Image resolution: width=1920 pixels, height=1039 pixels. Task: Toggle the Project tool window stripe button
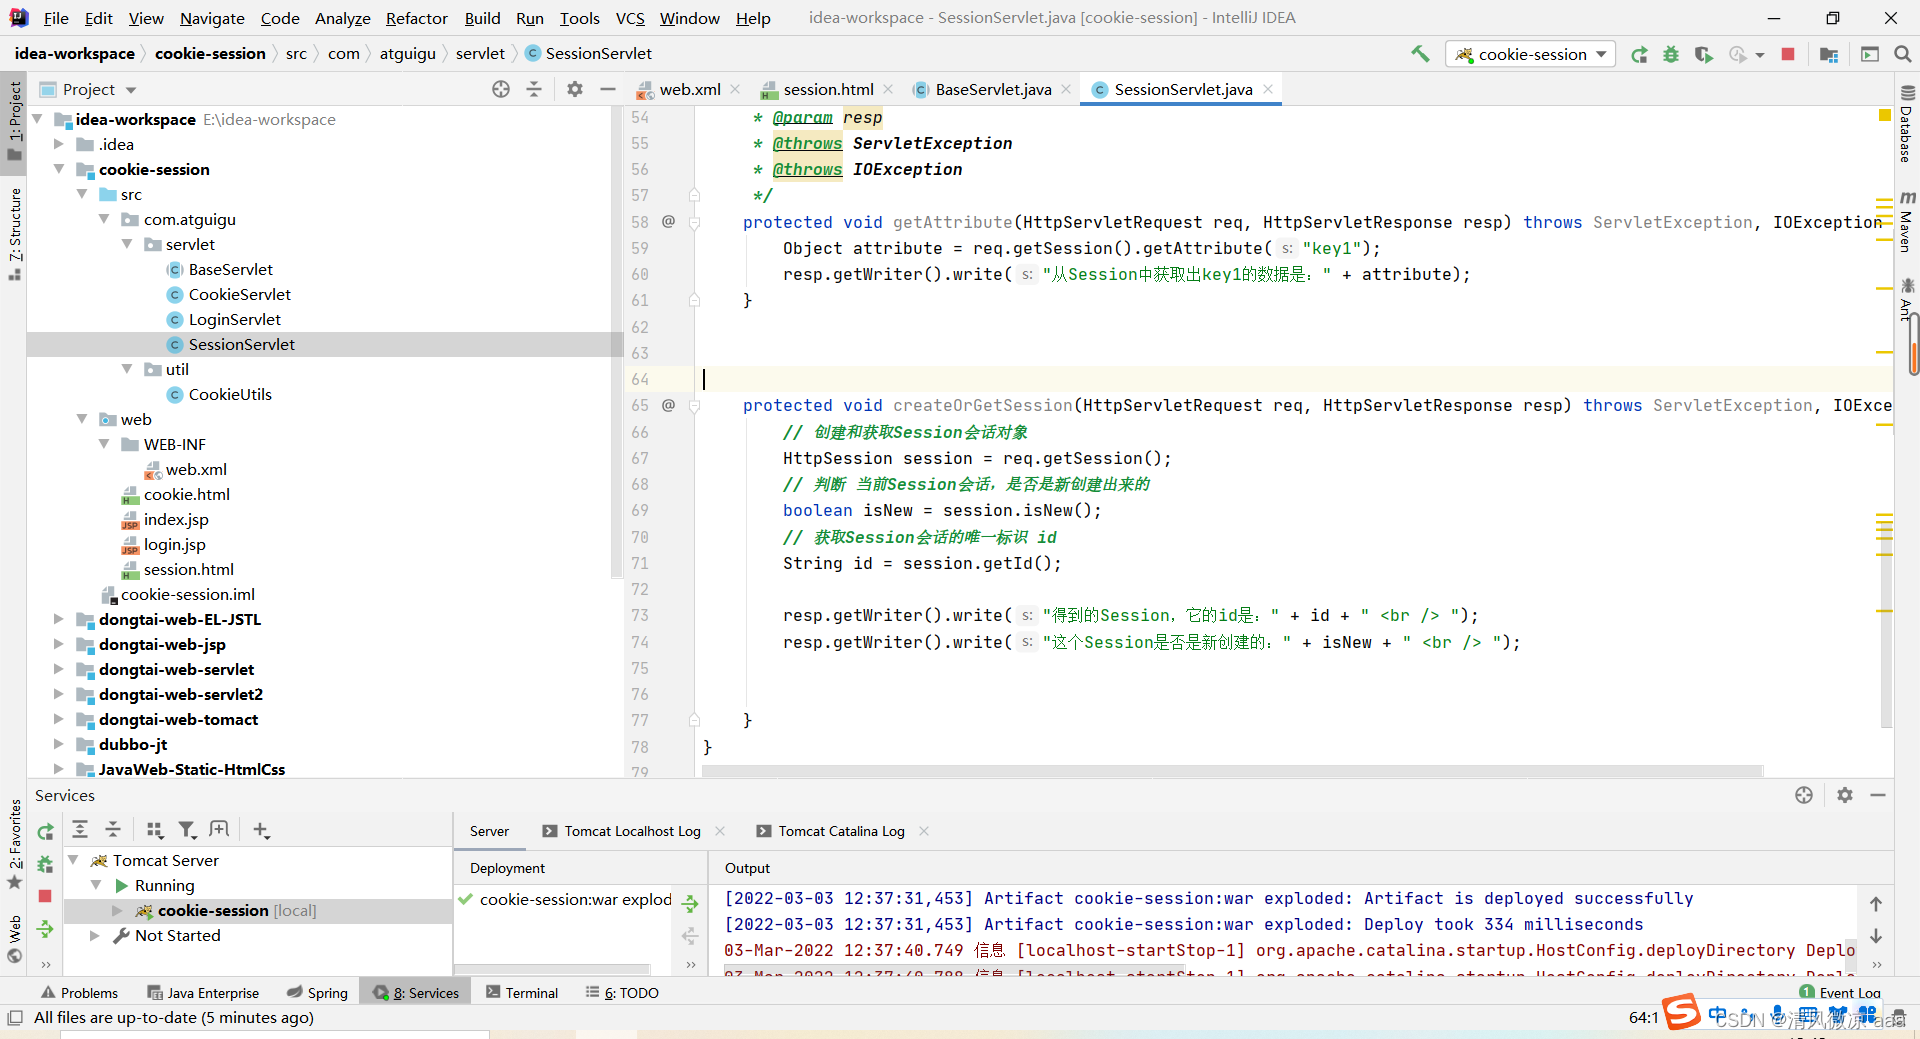[14, 120]
